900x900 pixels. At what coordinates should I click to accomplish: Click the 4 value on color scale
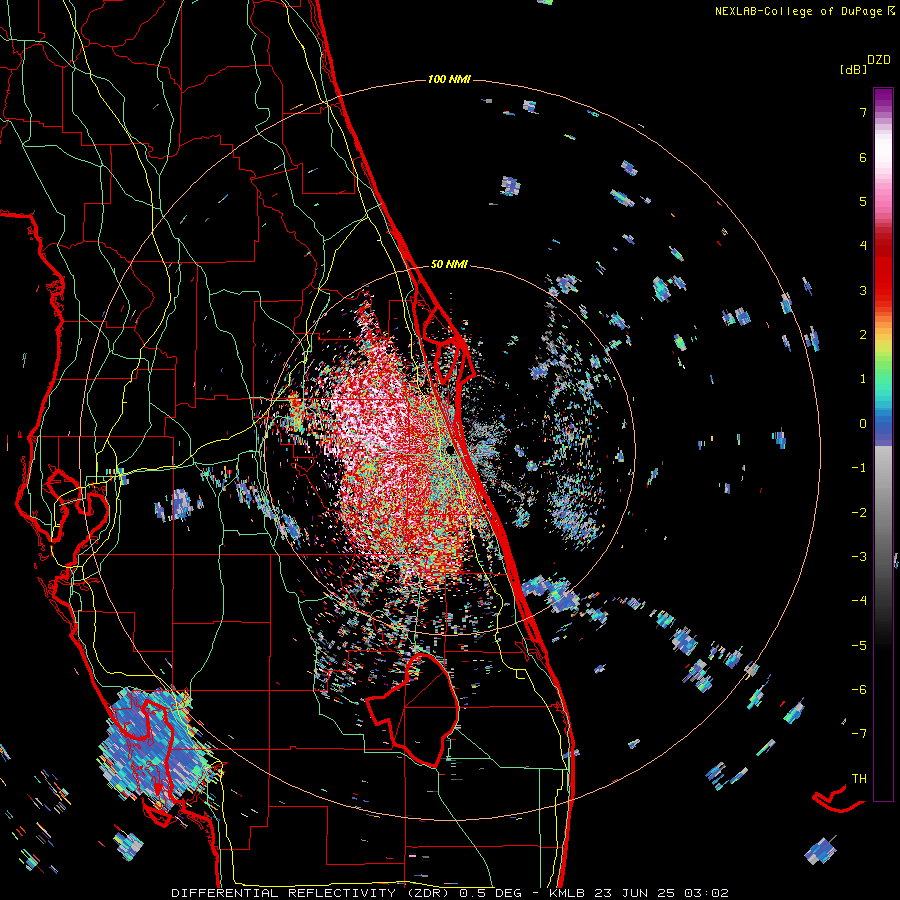(863, 246)
